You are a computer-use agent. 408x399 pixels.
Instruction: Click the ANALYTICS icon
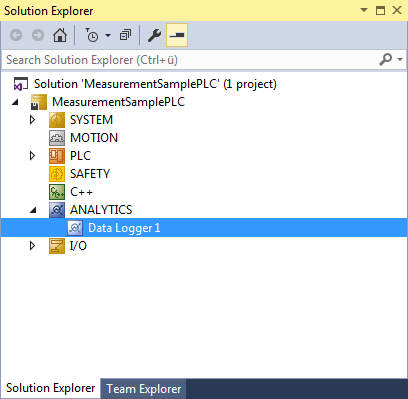(x=57, y=210)
